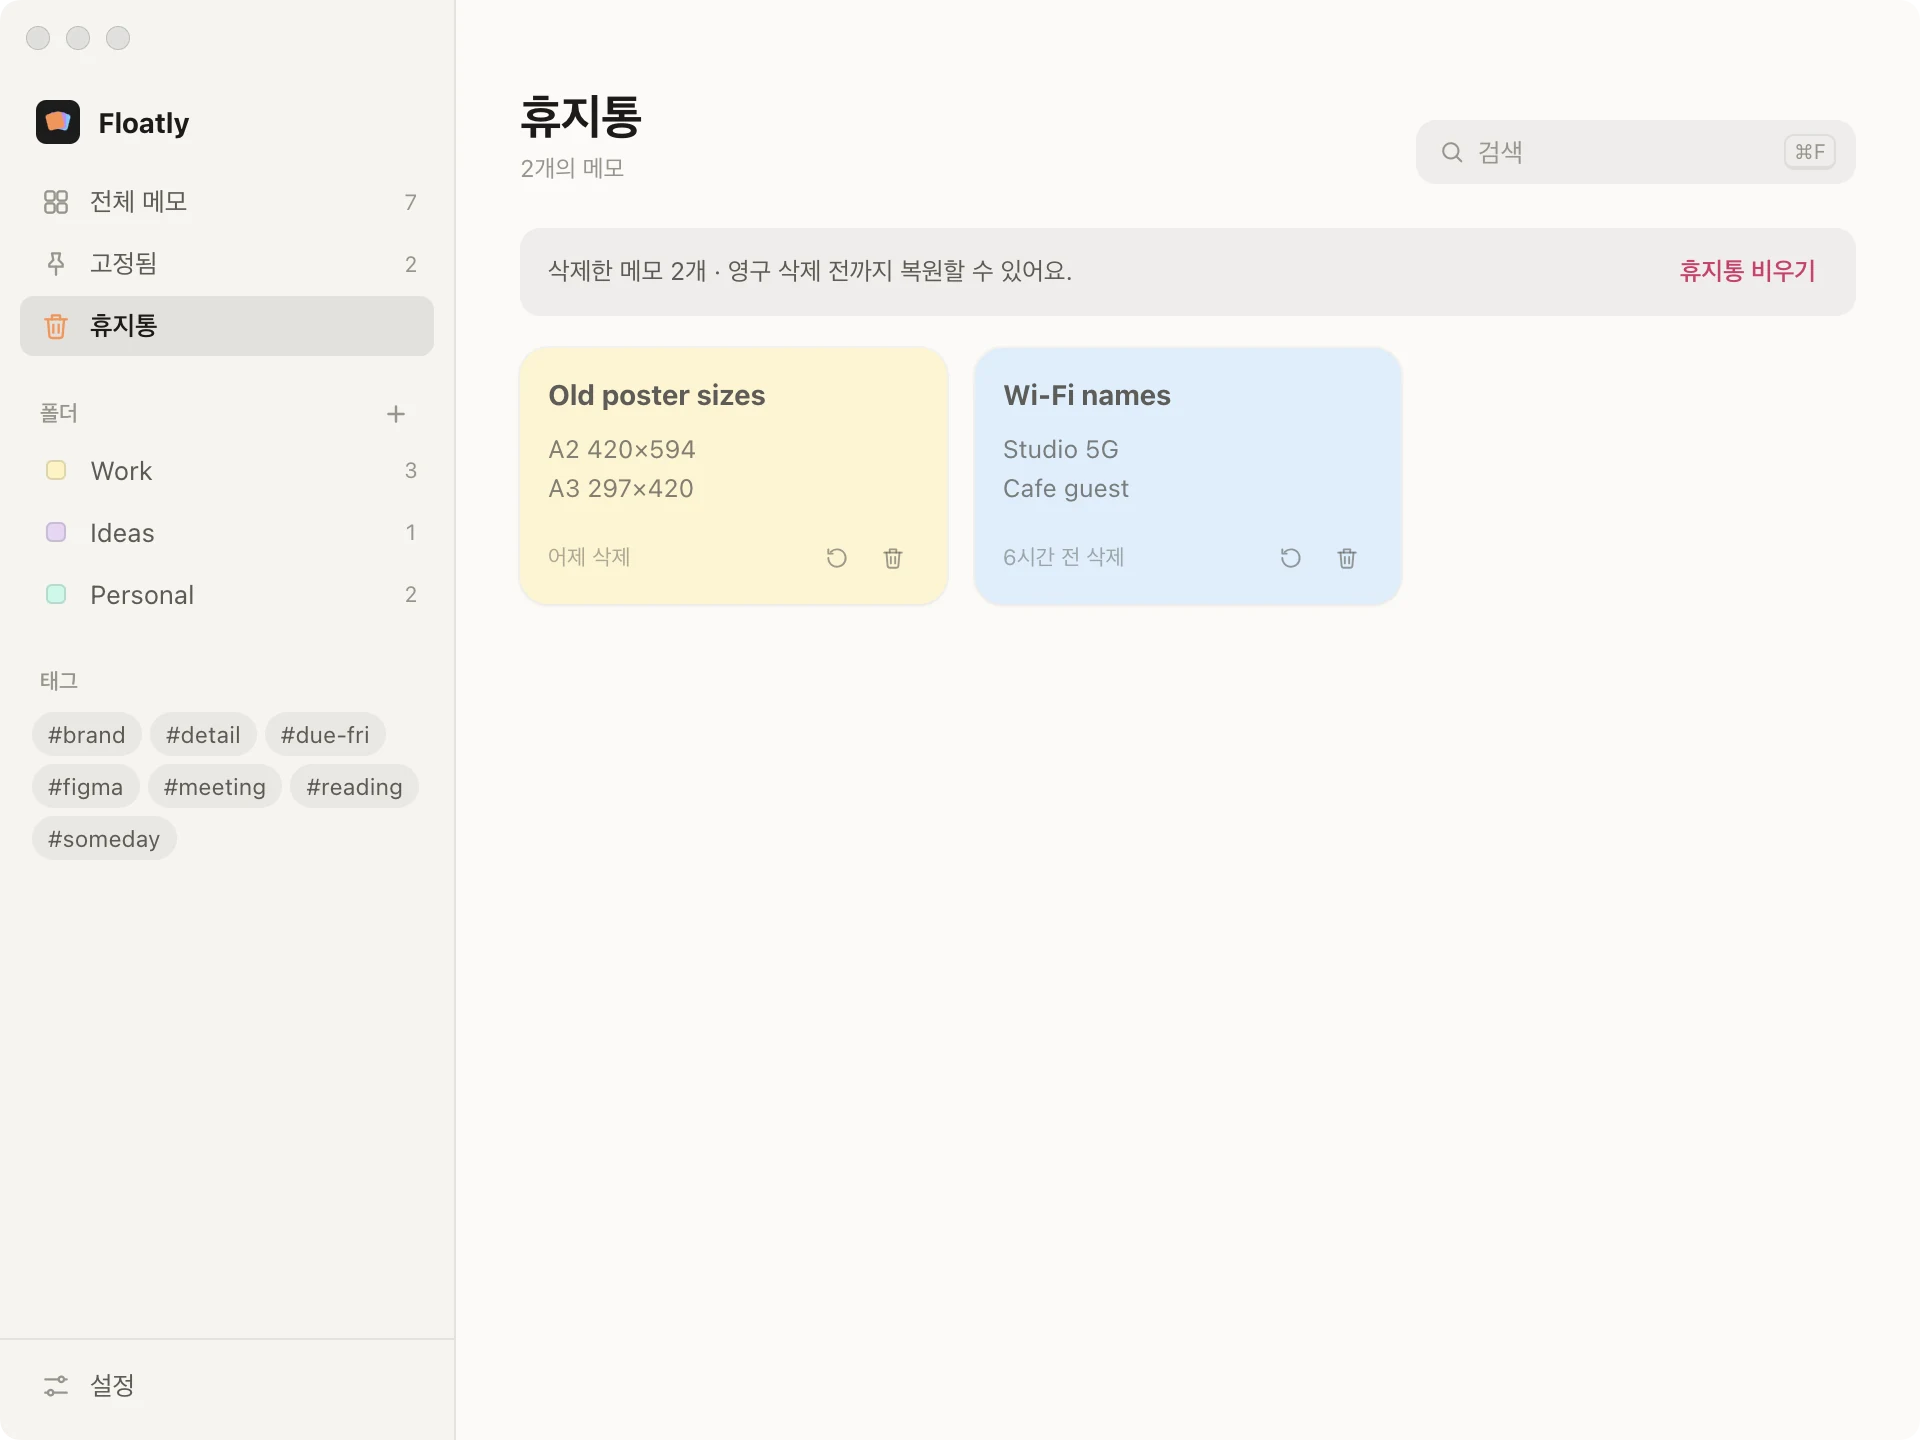Click the 휴지통 page heading
Screen dimensions: 1920x1440
[x=581, y=117]
